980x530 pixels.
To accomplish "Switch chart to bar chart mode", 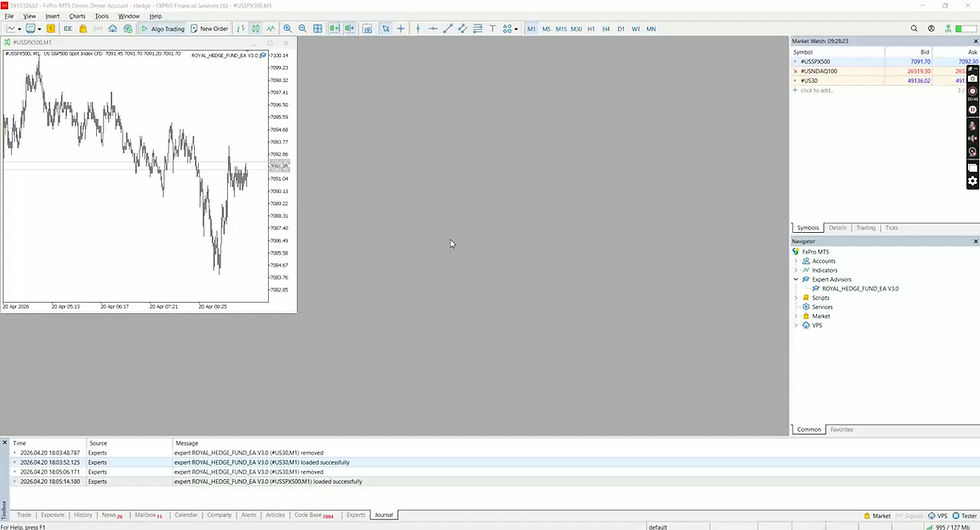I will pyautogui.click(x=241, y=29).
